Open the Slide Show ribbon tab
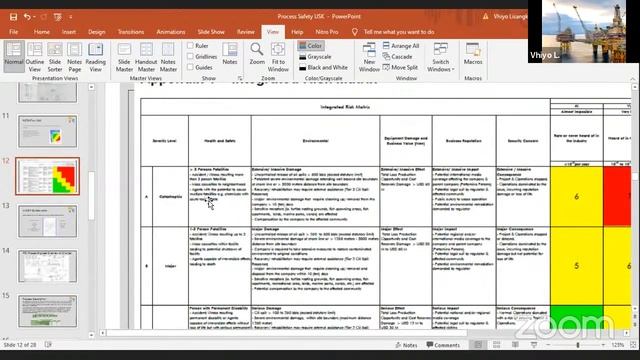The height and width of the screenshot is (360, 640). click(x=211, y=32)
